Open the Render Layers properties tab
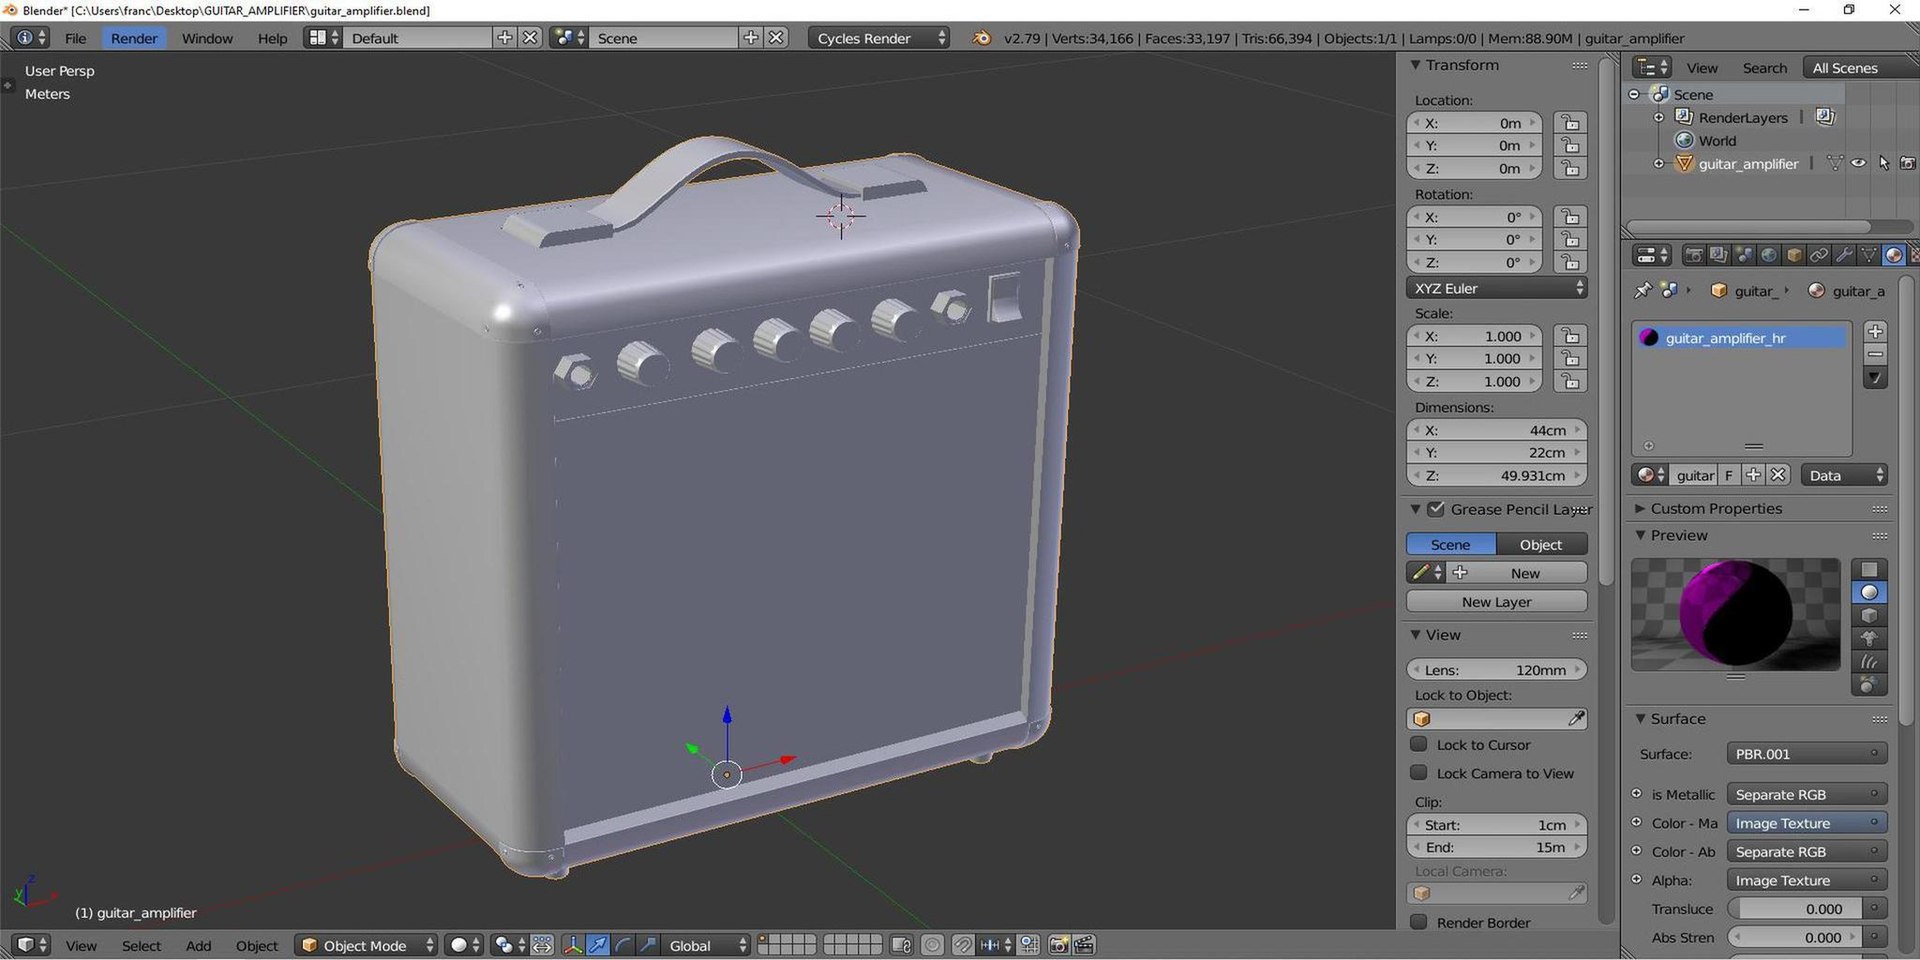The image size is (1920, 960). 1718,255
